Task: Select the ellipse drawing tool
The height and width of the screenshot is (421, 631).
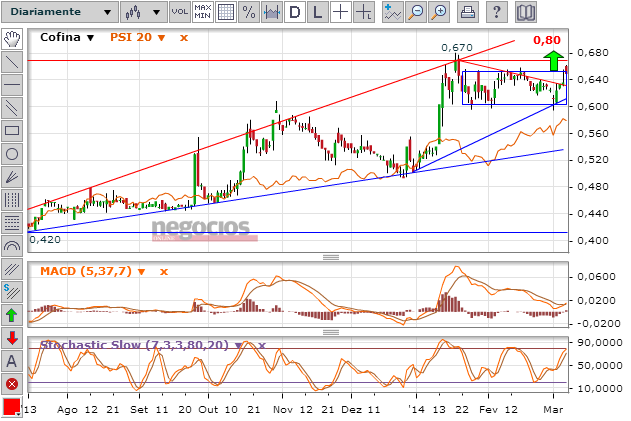Action: pos(12,153)
